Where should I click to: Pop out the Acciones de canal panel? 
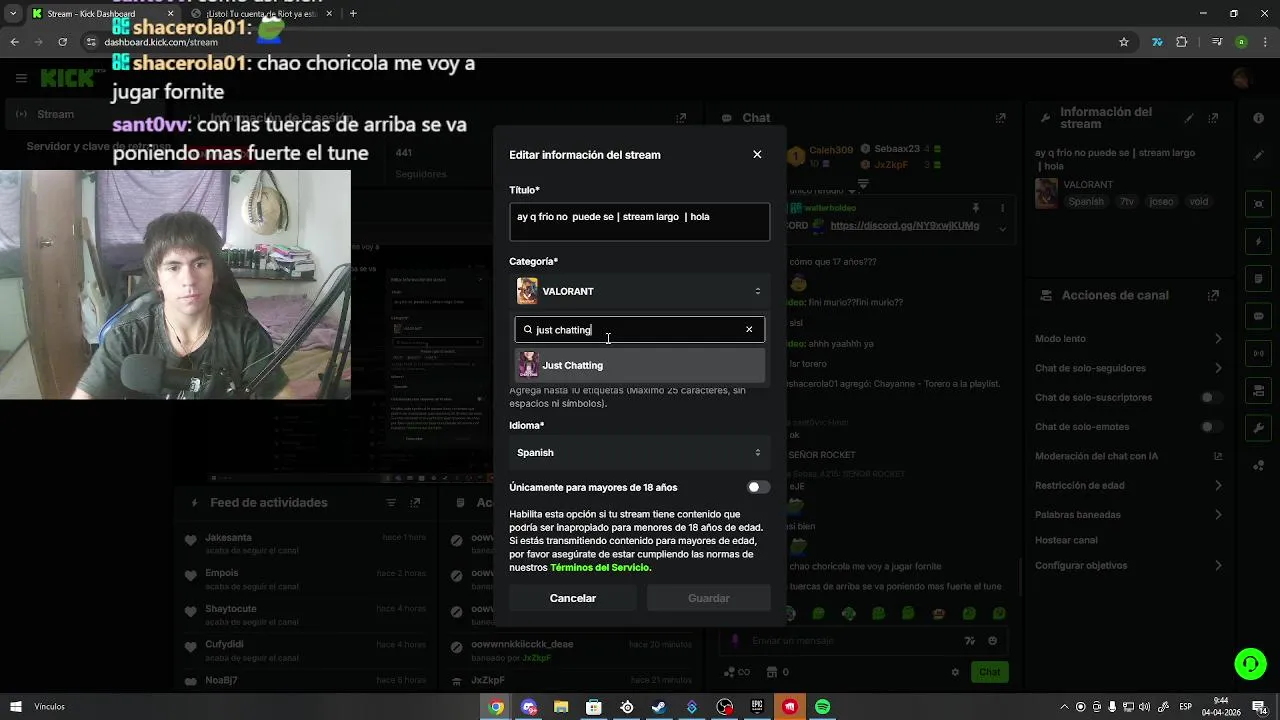click(1213, 296)
